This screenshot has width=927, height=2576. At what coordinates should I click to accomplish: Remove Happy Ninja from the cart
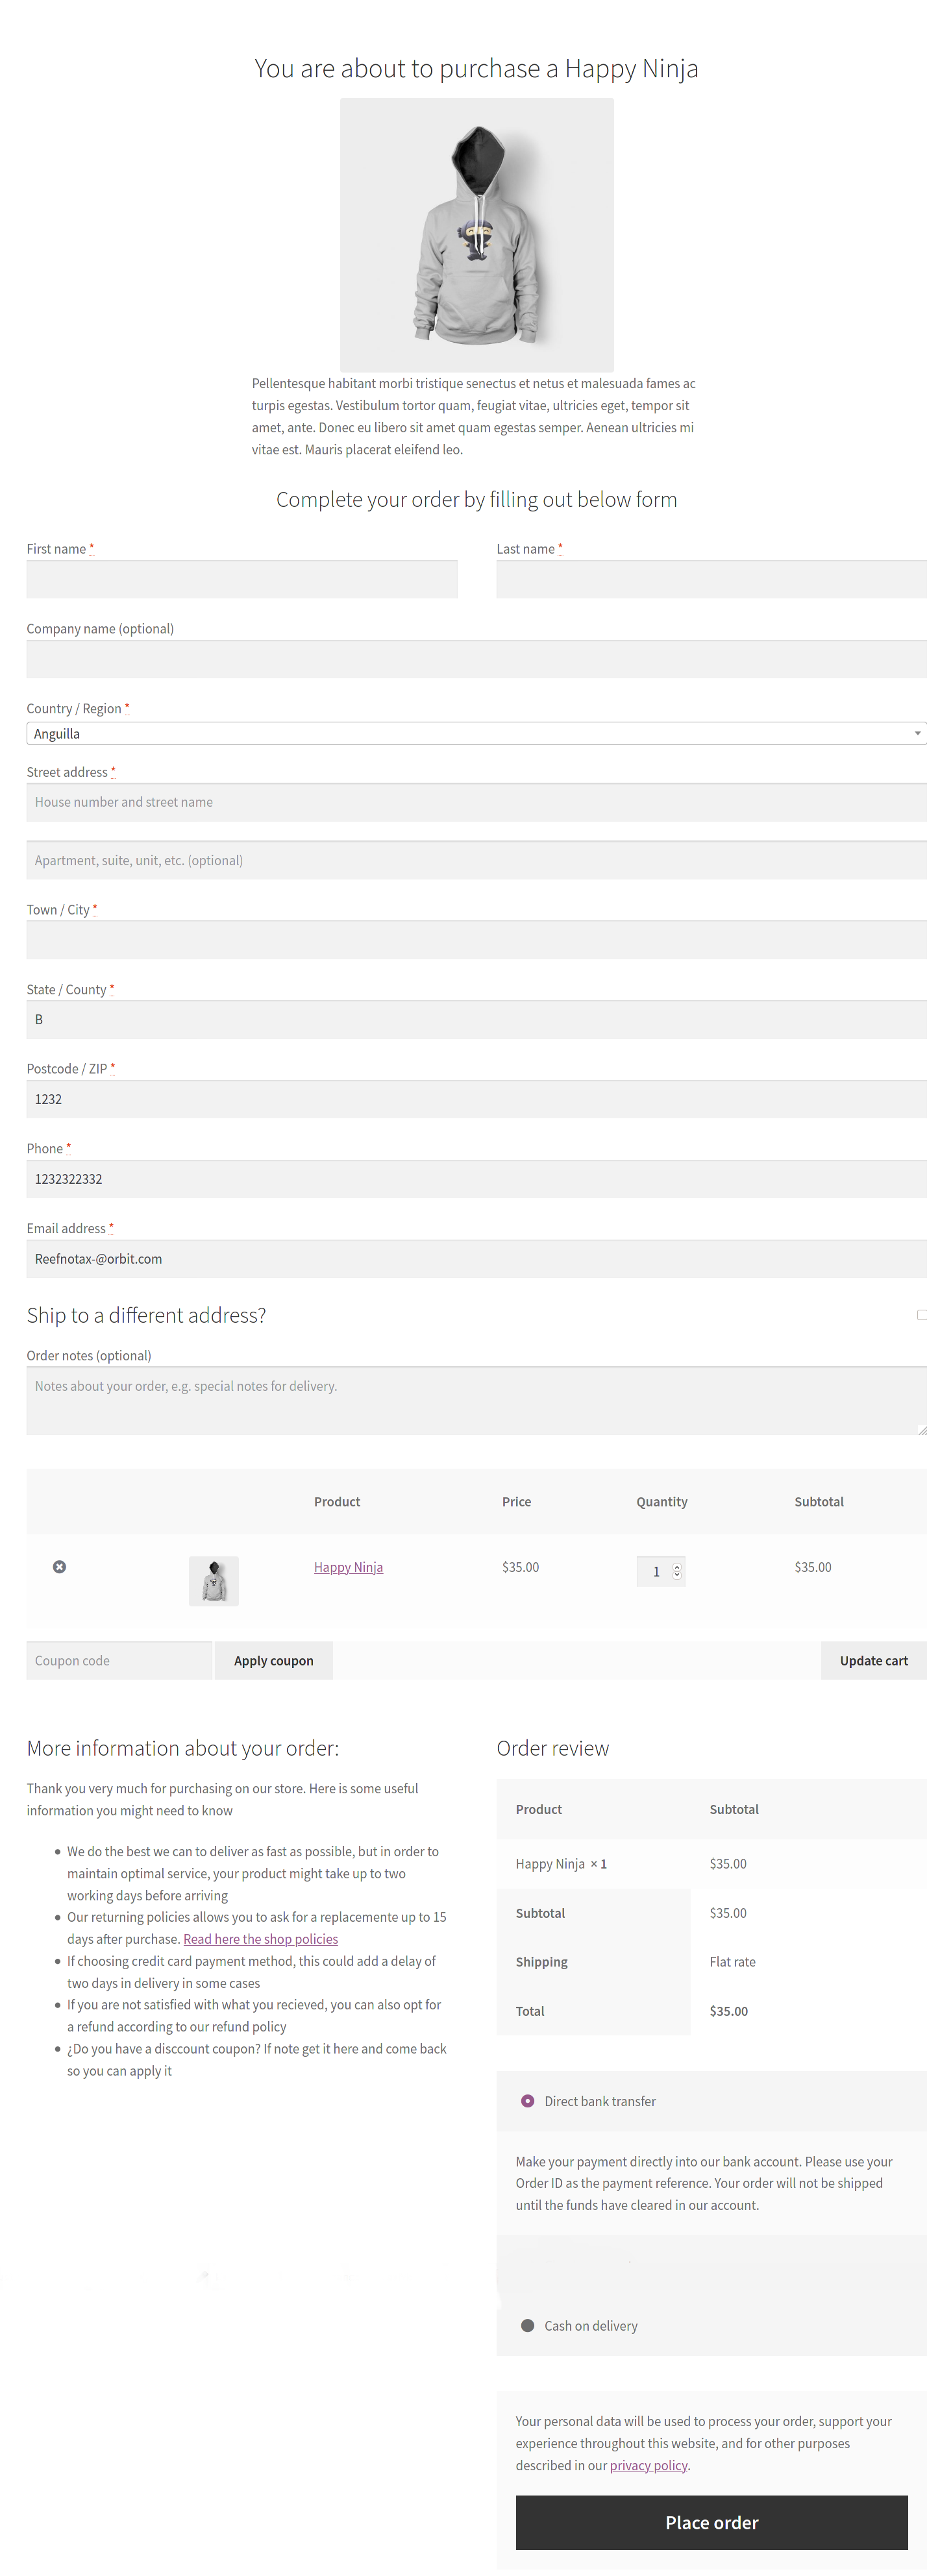(59, 1566)
